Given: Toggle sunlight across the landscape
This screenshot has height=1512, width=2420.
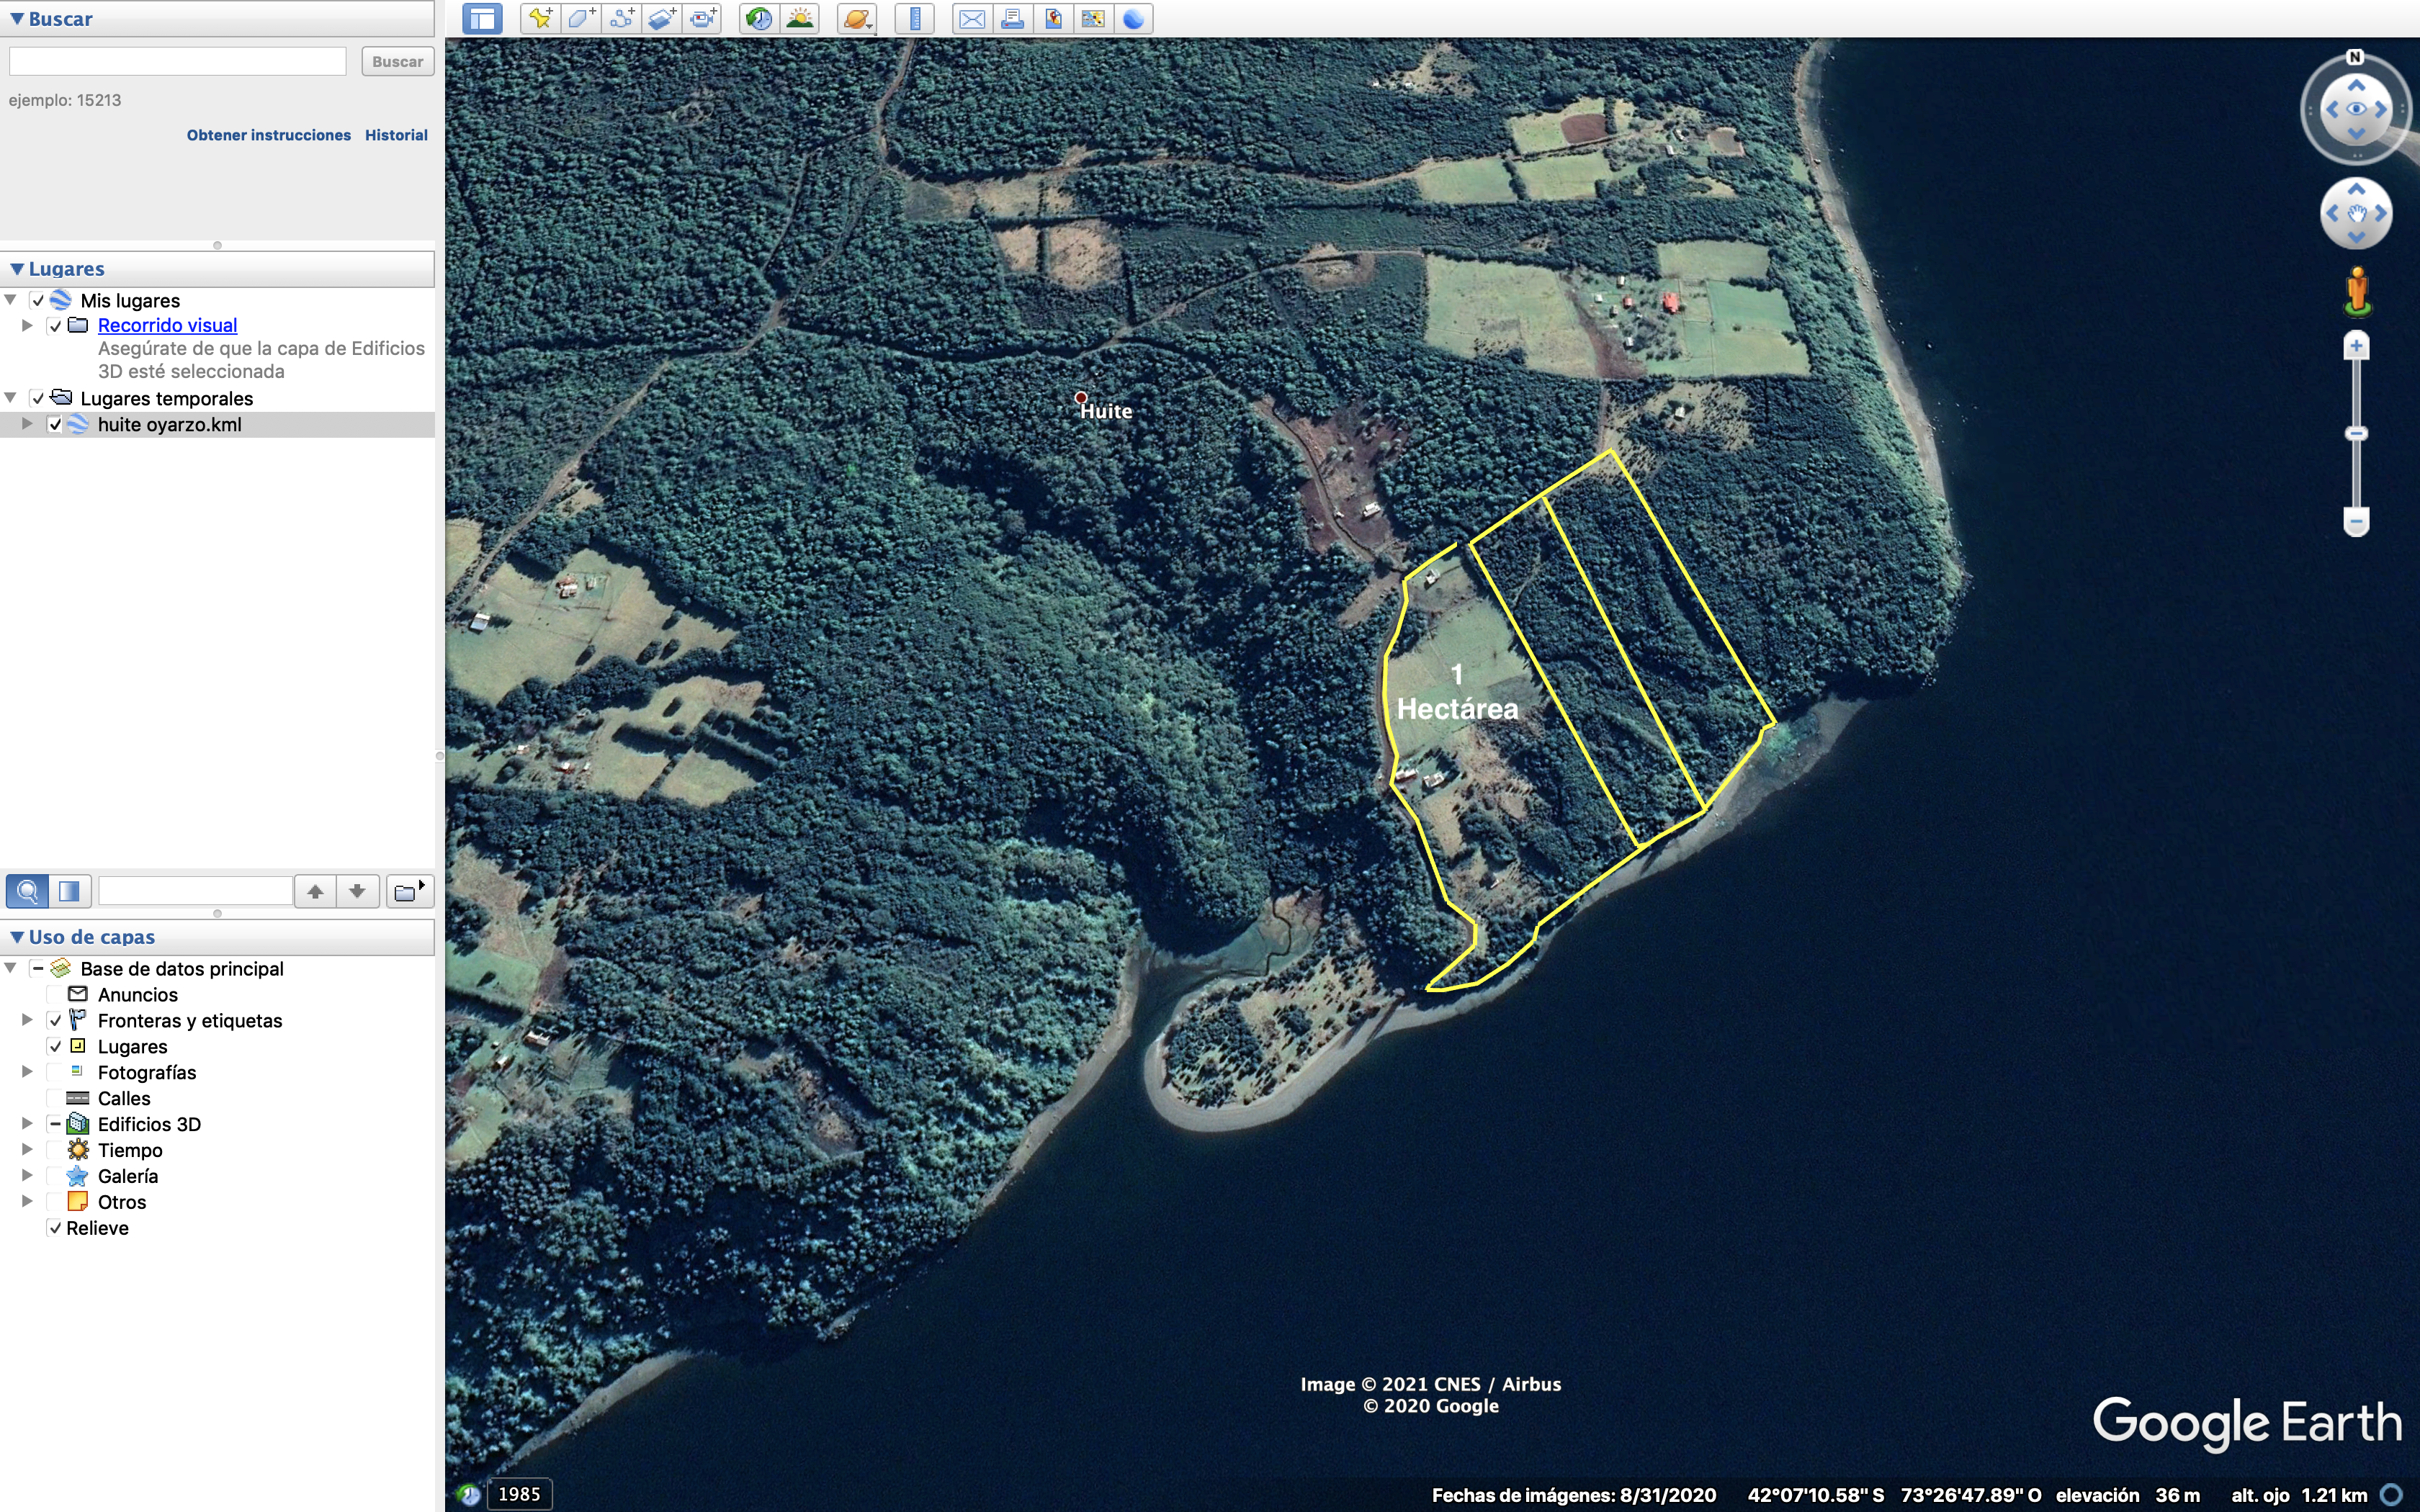Looking at the screenshot, I should (800, 18).
